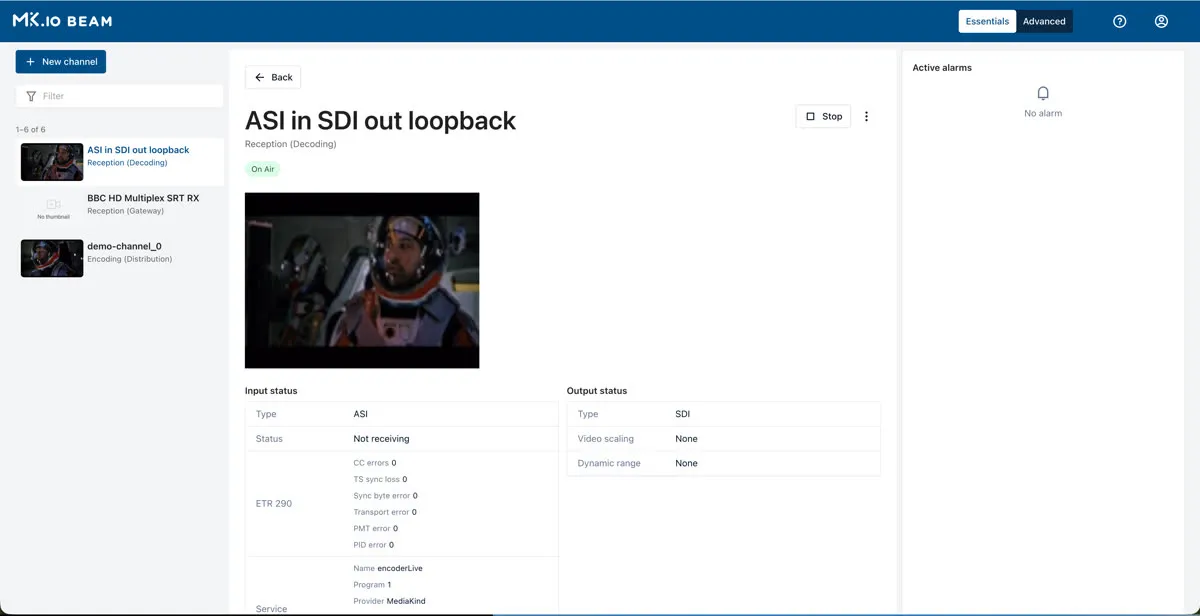Open the user account profile icon
The height and width of the screenshot is (616, 1200).
[1161, 21]
